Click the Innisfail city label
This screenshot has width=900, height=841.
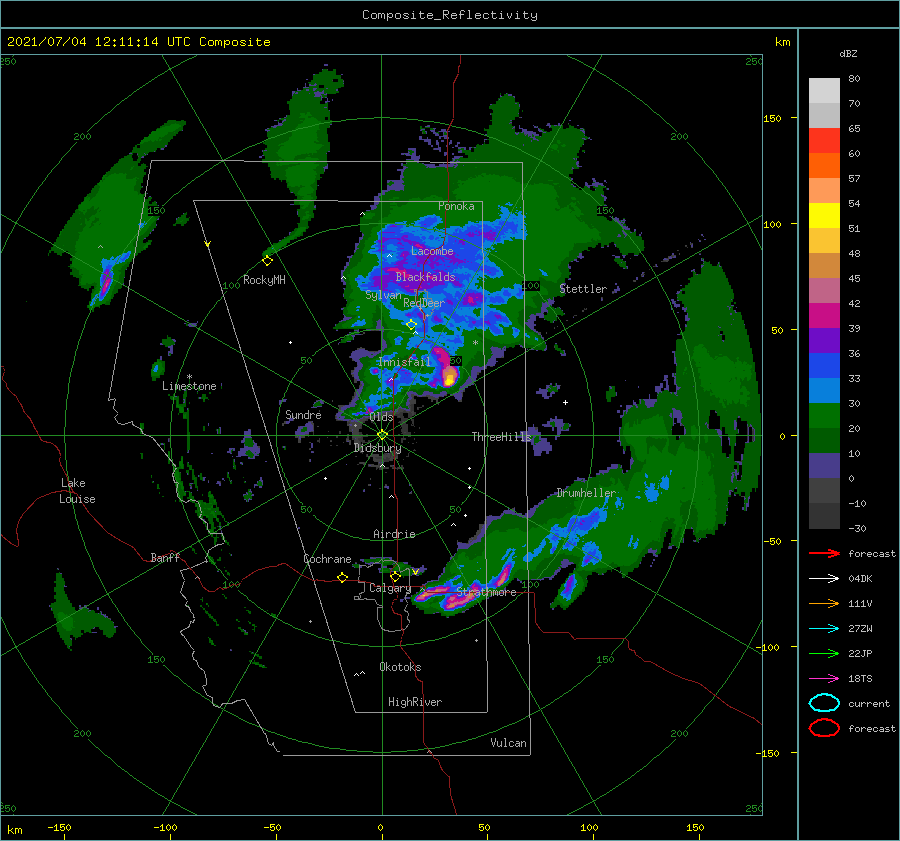tap(404, 362)
